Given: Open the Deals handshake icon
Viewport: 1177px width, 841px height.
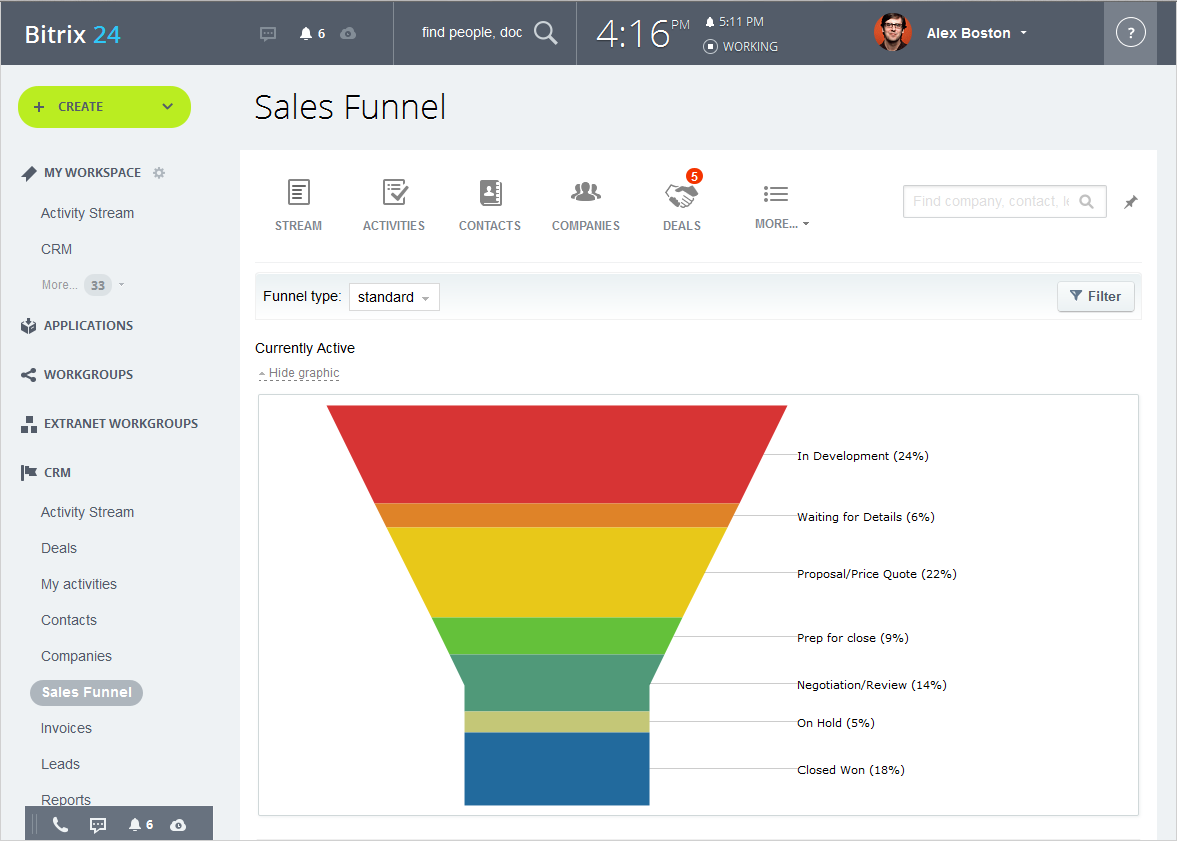Looking at the screenshot, I should pos(681,194).
